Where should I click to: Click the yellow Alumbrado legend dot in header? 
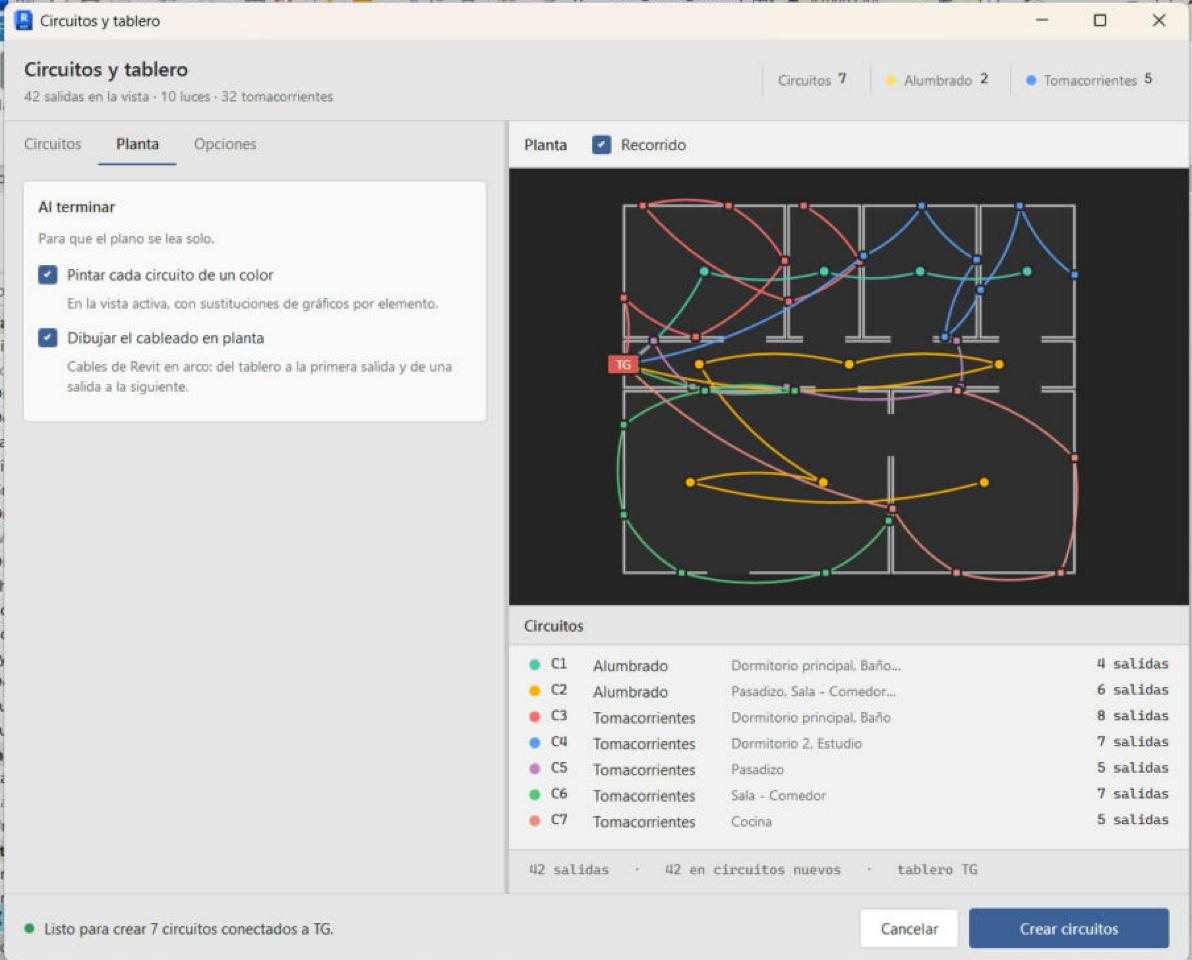coord(891,80)
